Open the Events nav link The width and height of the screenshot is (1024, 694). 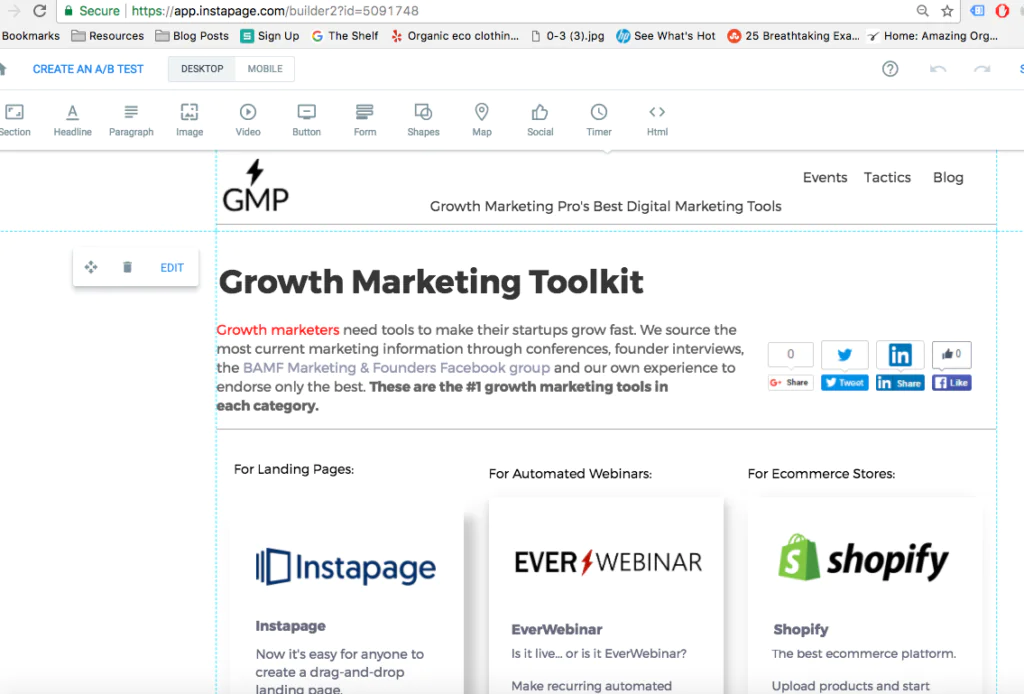tap(825, 178)
